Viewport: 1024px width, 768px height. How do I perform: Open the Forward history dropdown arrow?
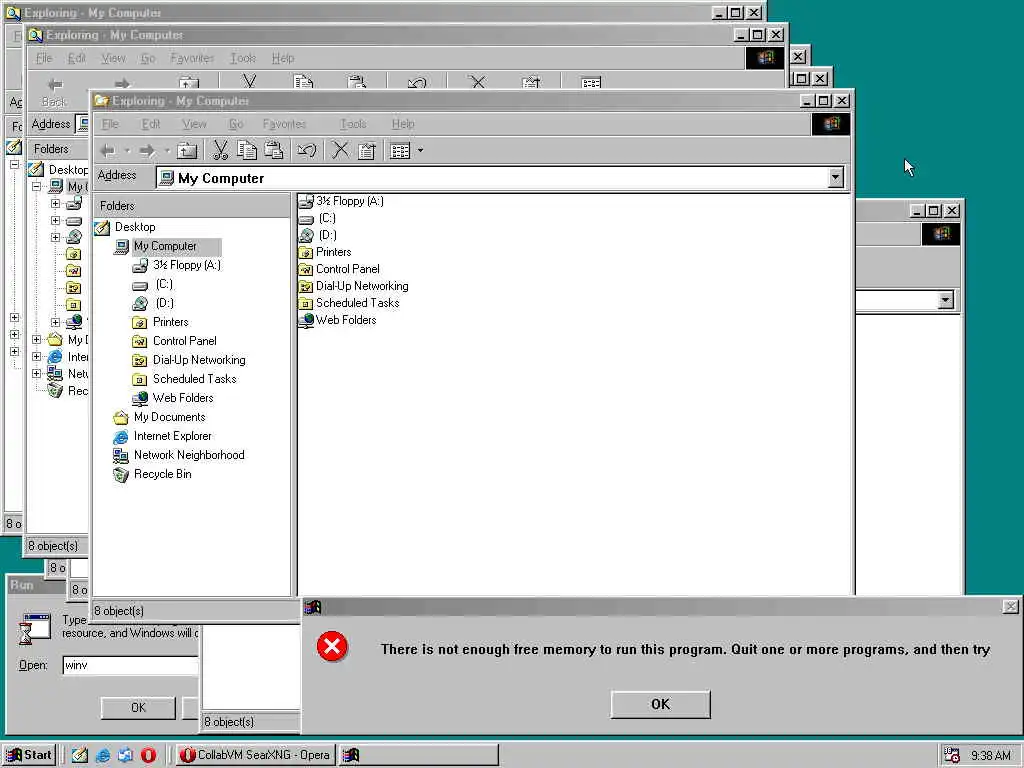pos(167,151)
